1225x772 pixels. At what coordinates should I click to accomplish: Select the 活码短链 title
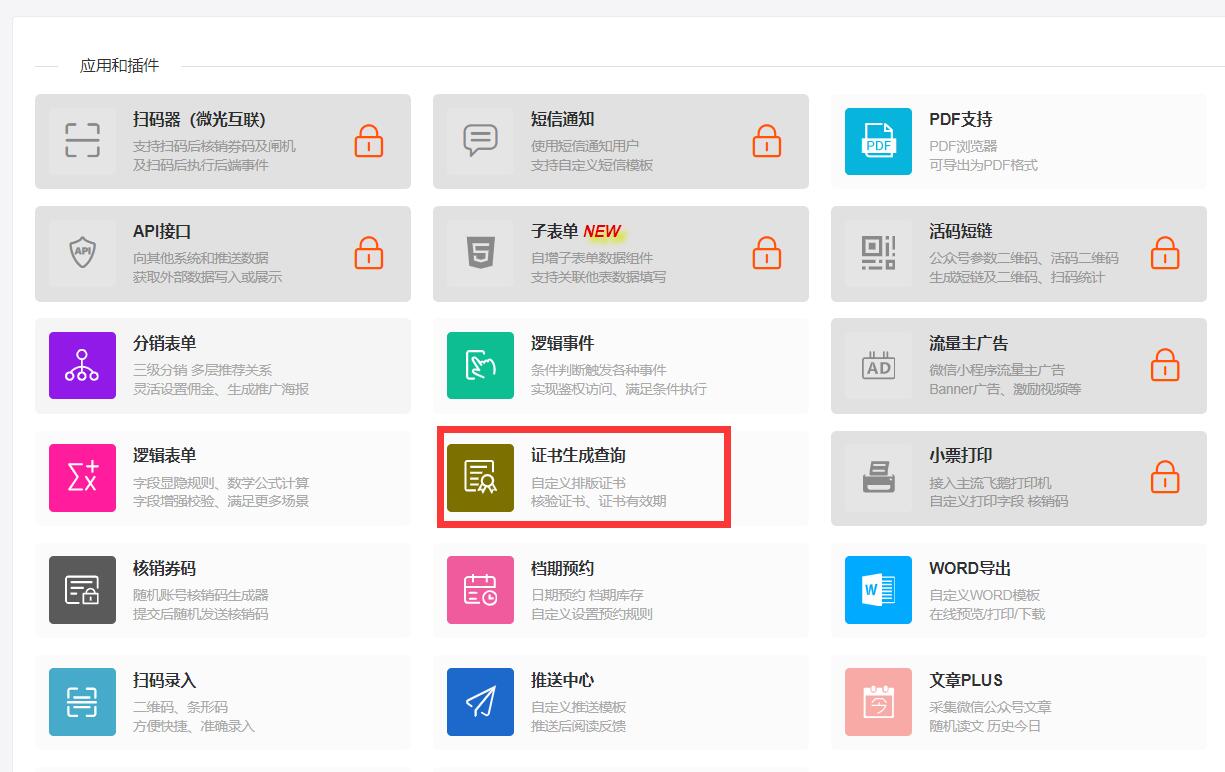961,231
